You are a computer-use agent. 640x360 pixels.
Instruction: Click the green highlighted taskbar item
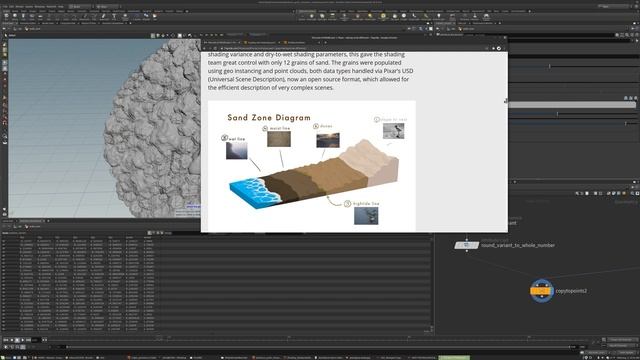454,358
